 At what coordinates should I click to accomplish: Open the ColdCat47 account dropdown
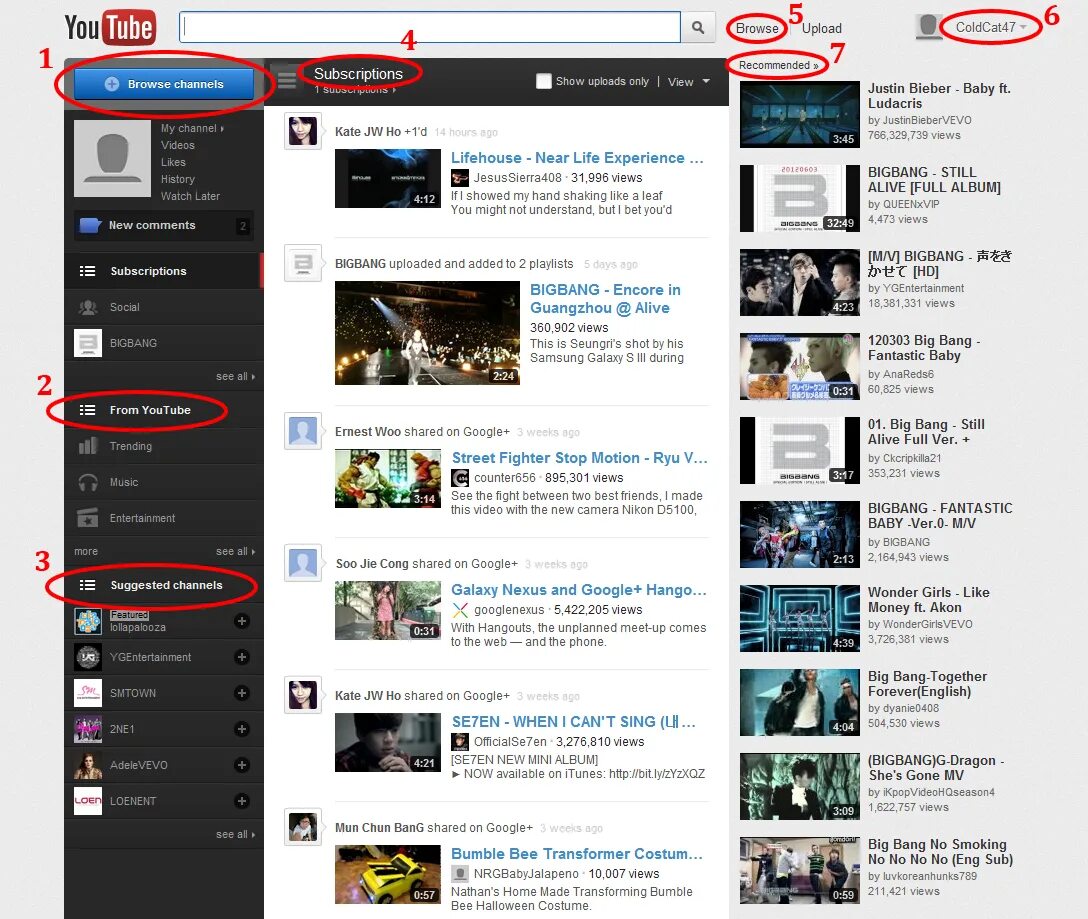coord(990,27)
